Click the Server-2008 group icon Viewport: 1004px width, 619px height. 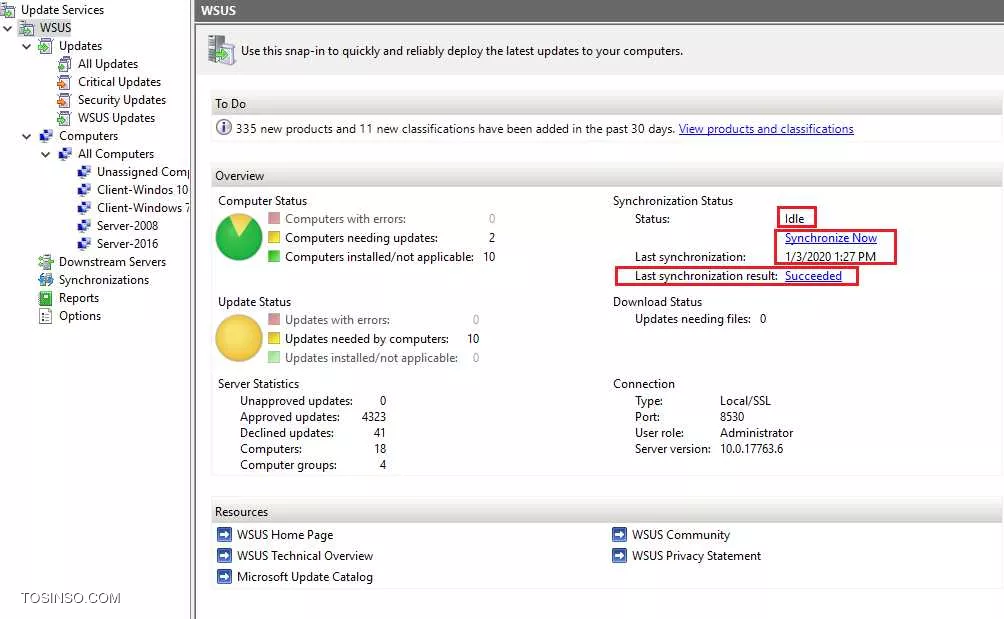(x=84, y=225)
